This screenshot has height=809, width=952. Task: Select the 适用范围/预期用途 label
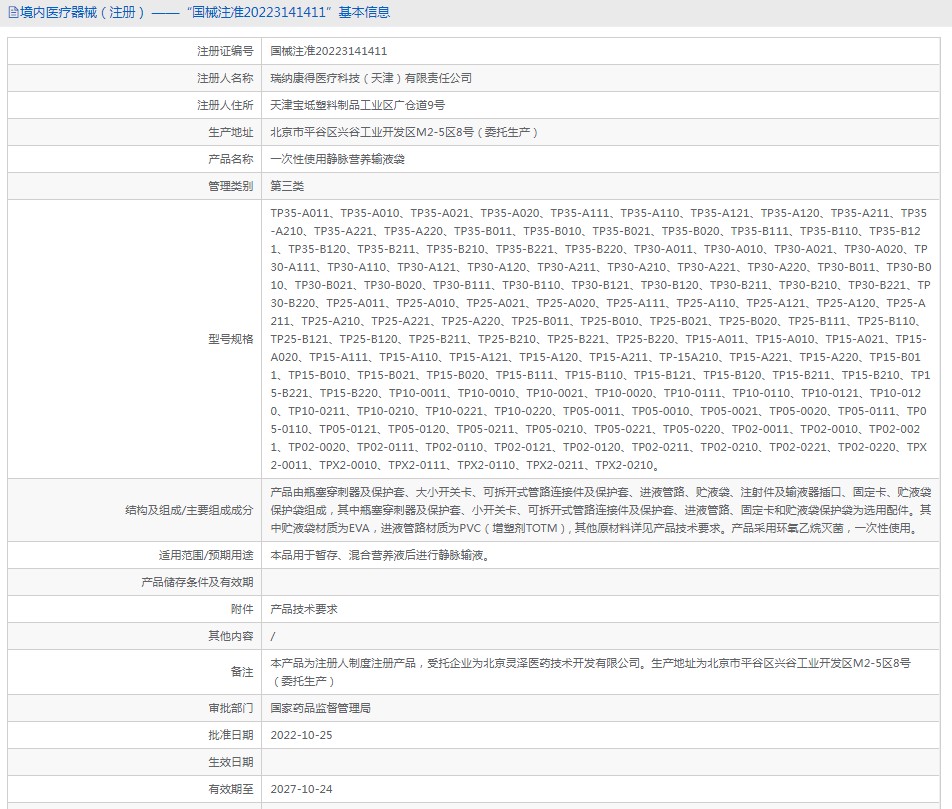tap(206, 555)
